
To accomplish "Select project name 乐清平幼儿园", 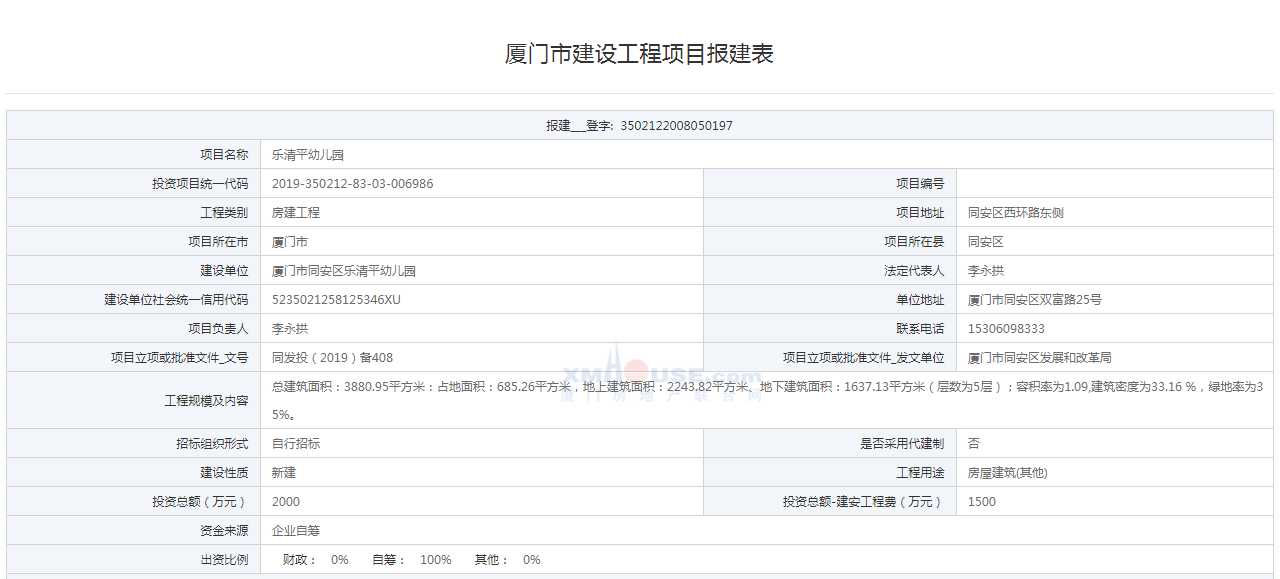I will point(308,155).
